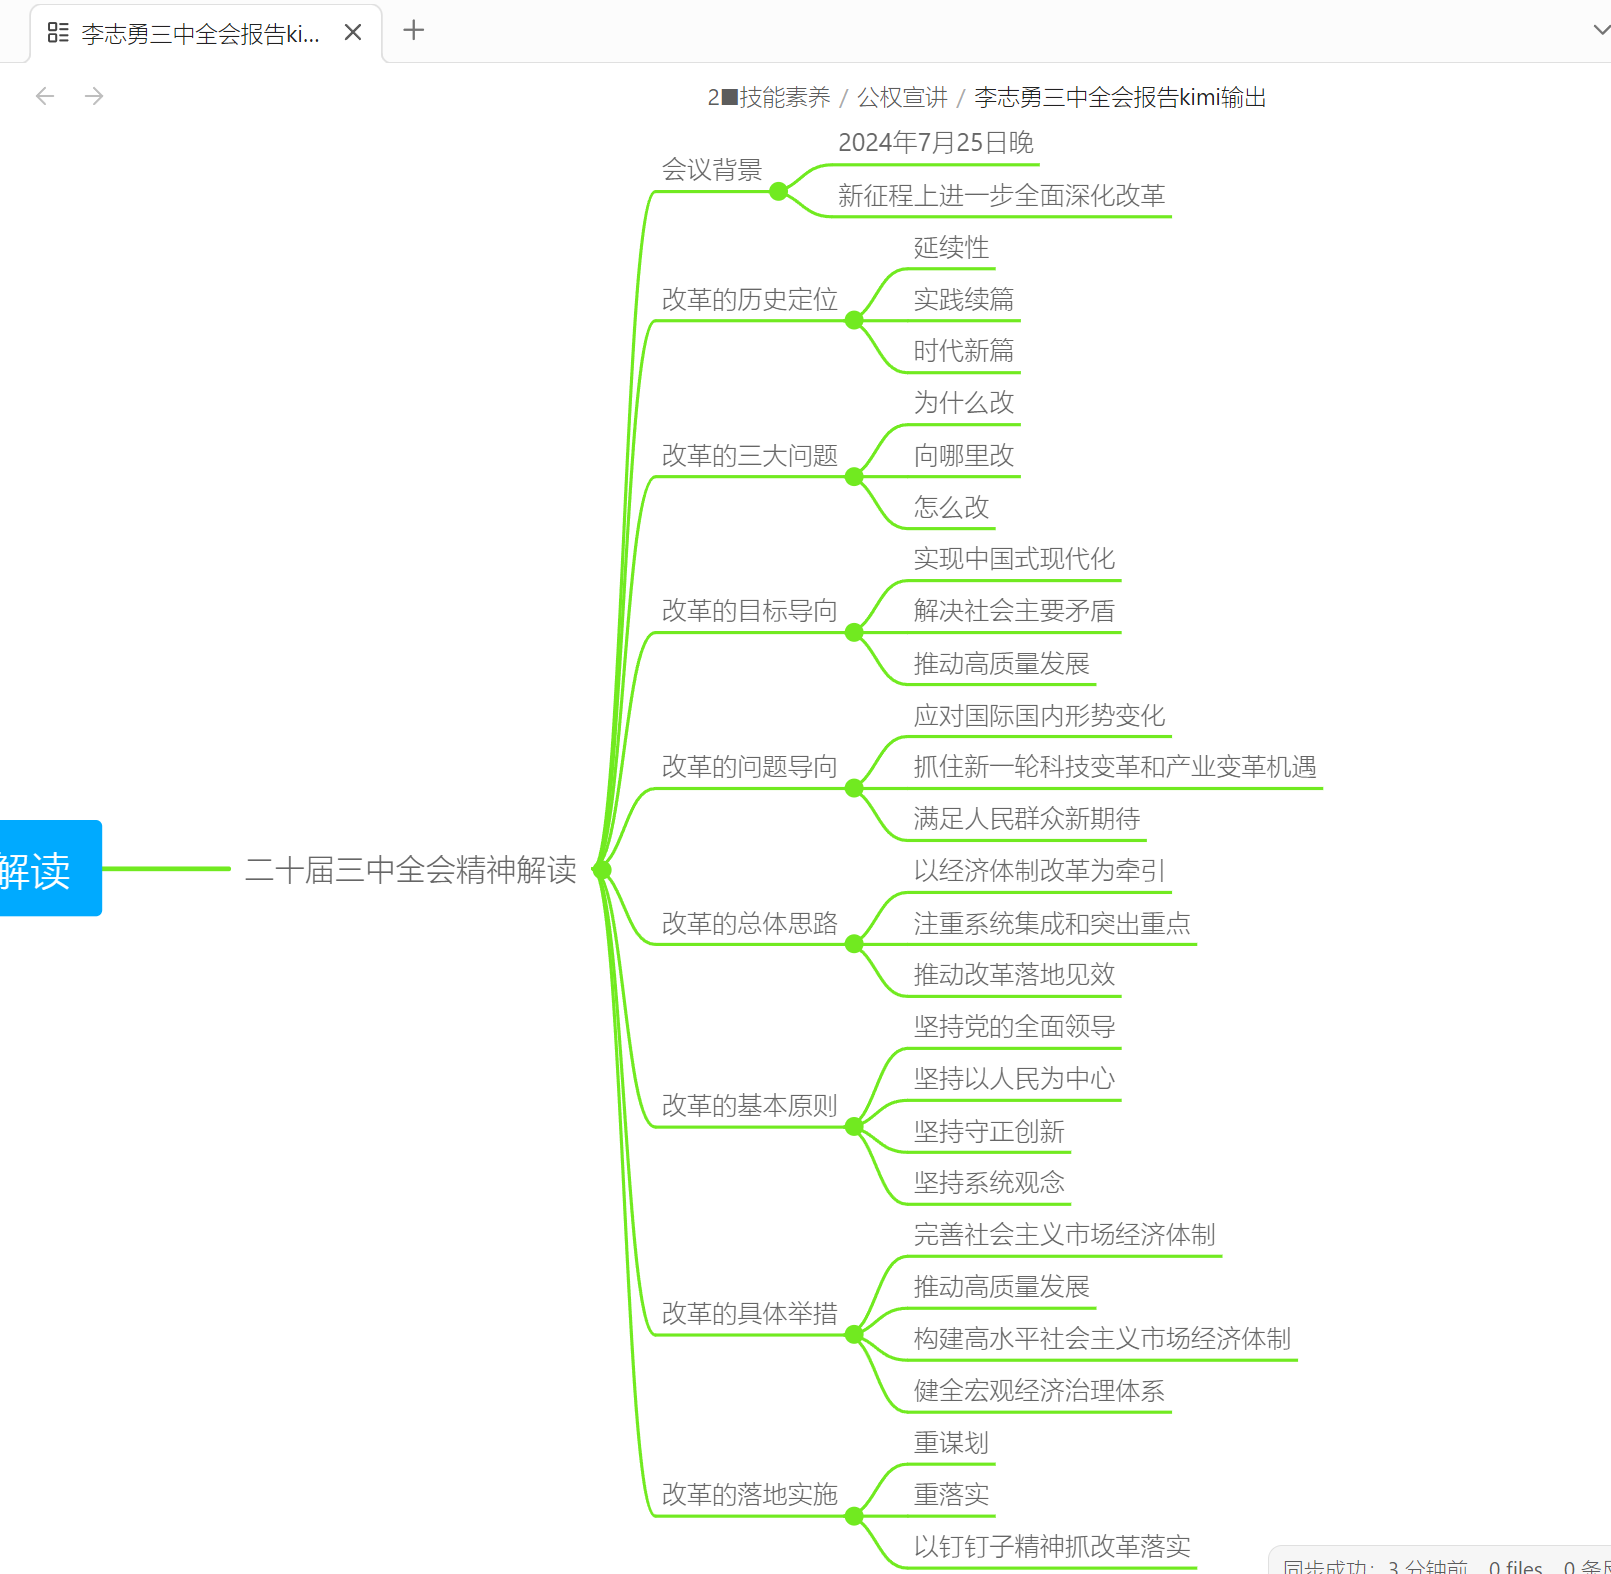Toggle fold on 改革的问题导向 node circle
Screen dimensions: 1611x1574
(854, 789)
